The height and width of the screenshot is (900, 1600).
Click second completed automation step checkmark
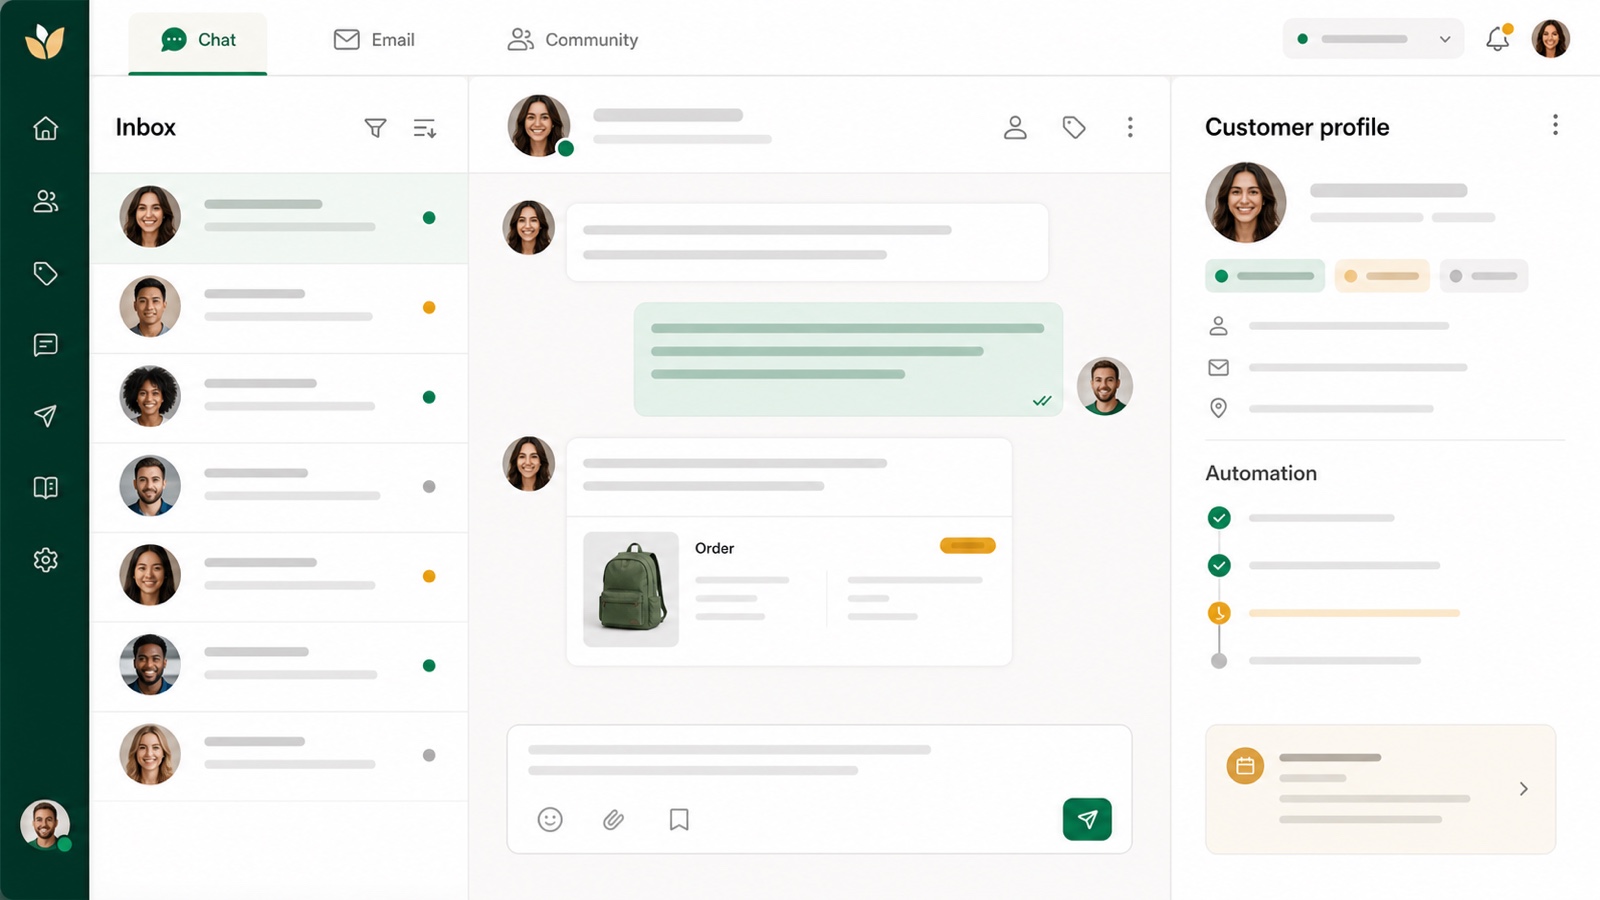[1219, 566]
